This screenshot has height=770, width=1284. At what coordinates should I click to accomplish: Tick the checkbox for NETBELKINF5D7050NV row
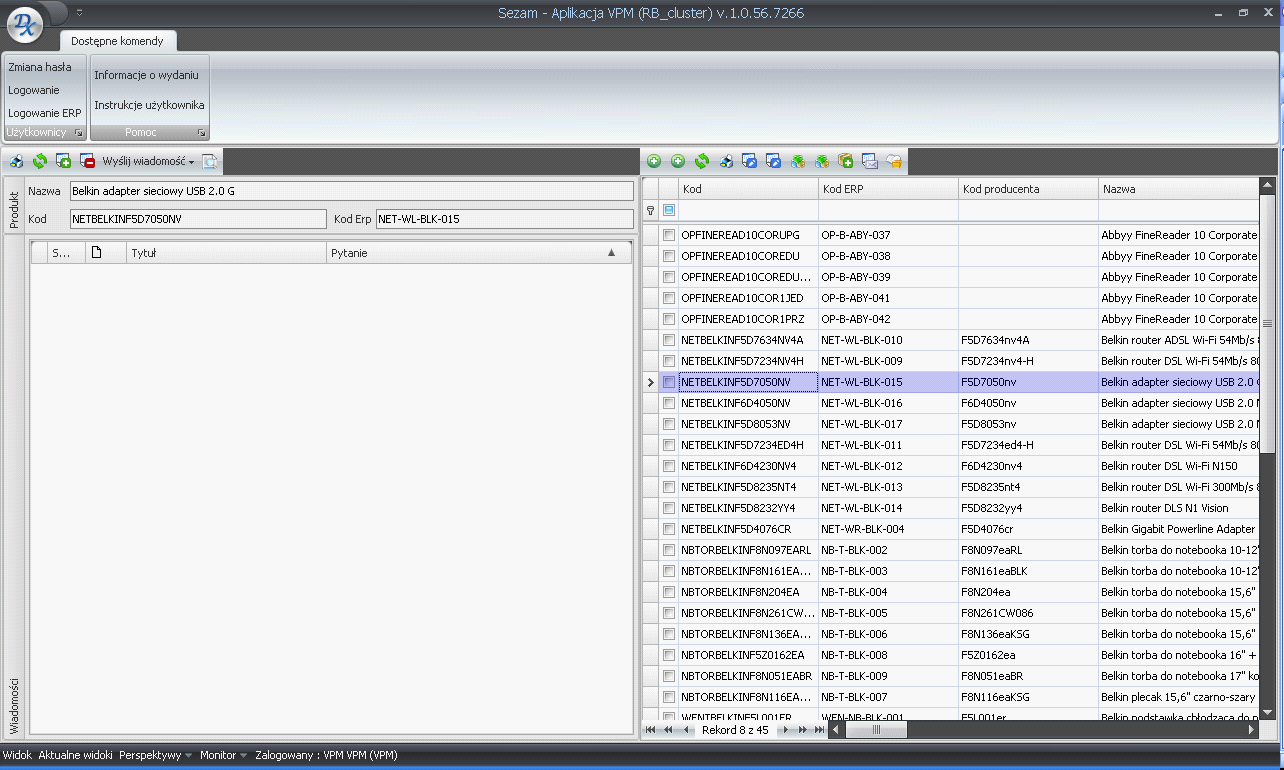pos(669,382)
